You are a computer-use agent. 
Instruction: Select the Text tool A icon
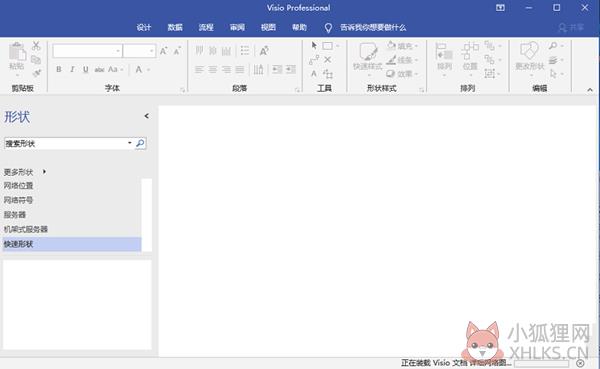(314, 73)
